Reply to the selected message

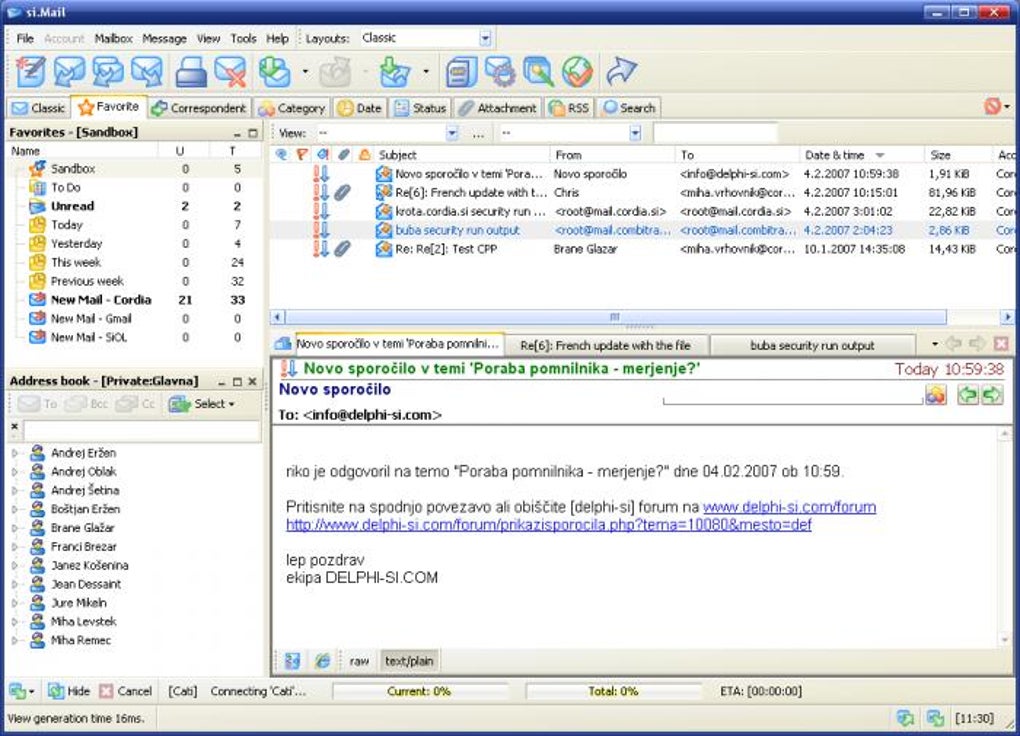click(x=70, y=71)
